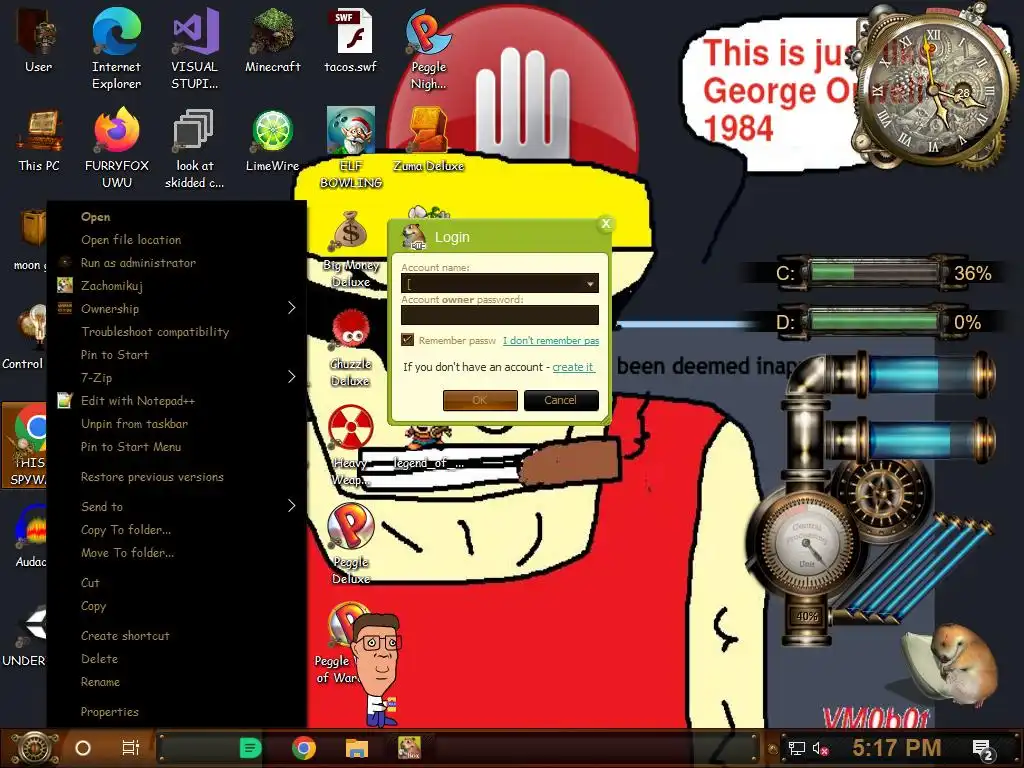Close the Login dialog with X
Viewport: 1024px width, 768px height.
(x=605, y=224)
